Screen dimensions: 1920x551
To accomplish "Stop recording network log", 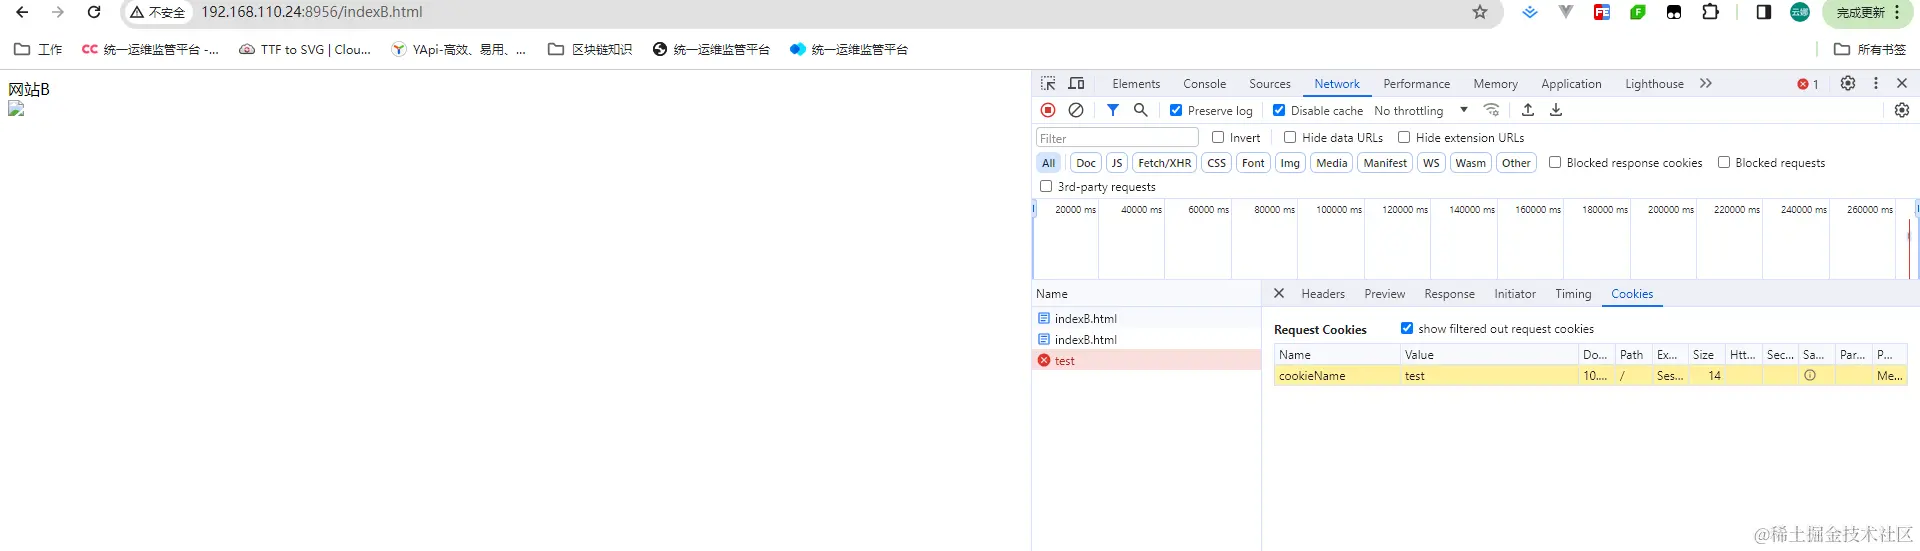I will pos(1048,110).
